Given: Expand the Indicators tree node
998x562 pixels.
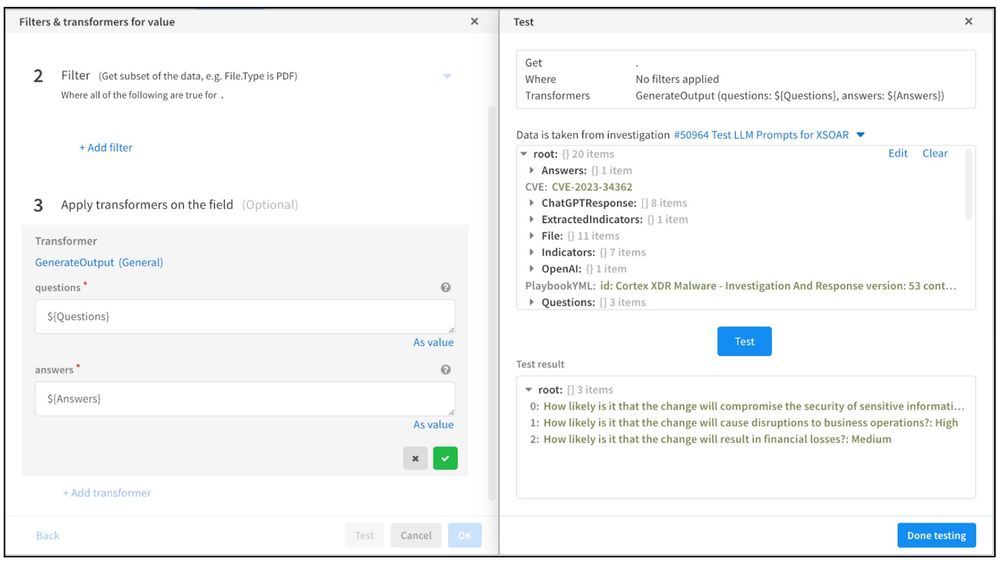Looking at the screenshot, I should [532, 253].
